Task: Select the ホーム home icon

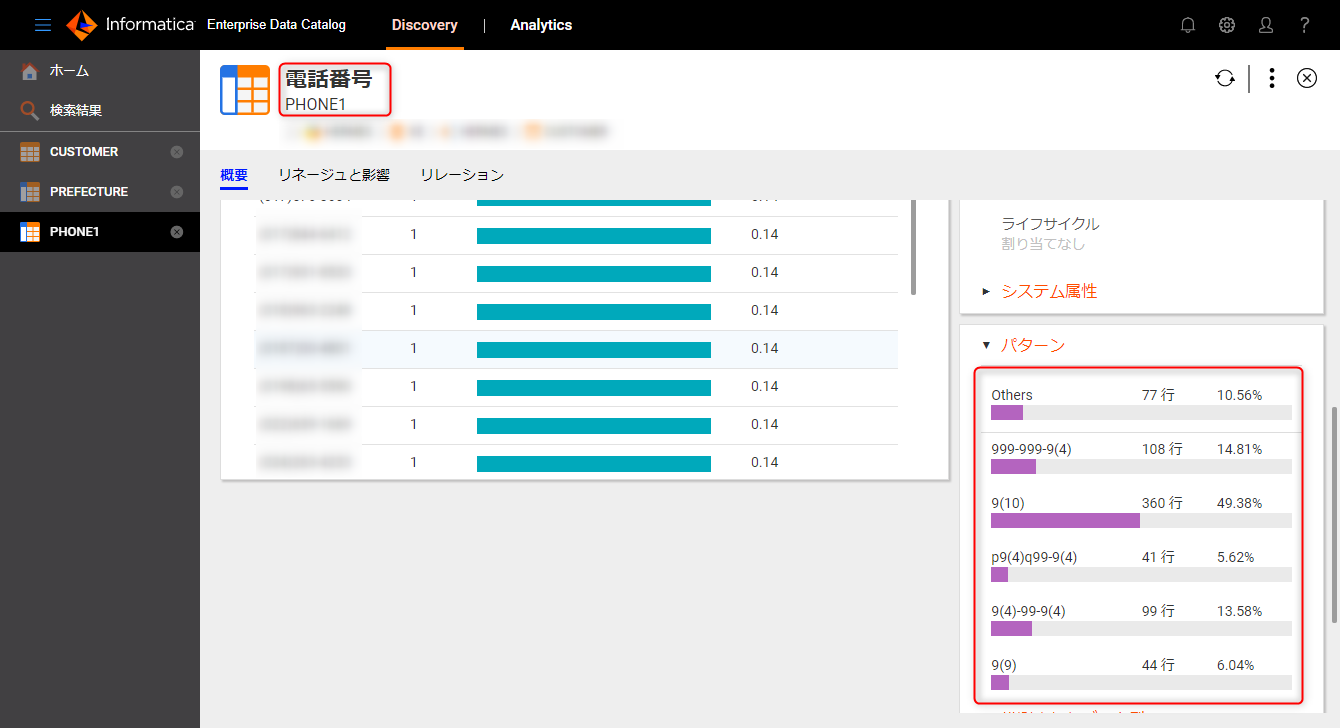Action: point(28,71)
